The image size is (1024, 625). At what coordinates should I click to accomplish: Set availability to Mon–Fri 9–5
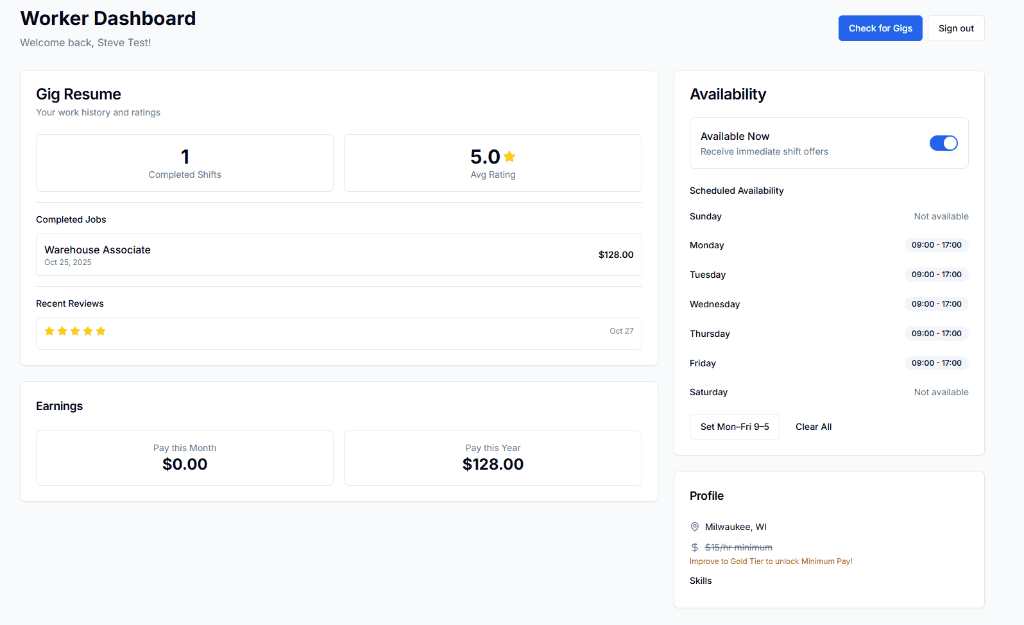point(734,427)
